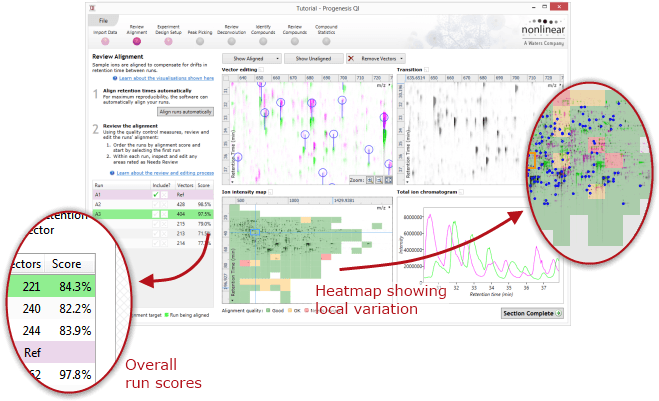The width and height of the screenshot is (659, 401).
Task: Click the exclude X box for run A3
Action: [x=164, y=214]
